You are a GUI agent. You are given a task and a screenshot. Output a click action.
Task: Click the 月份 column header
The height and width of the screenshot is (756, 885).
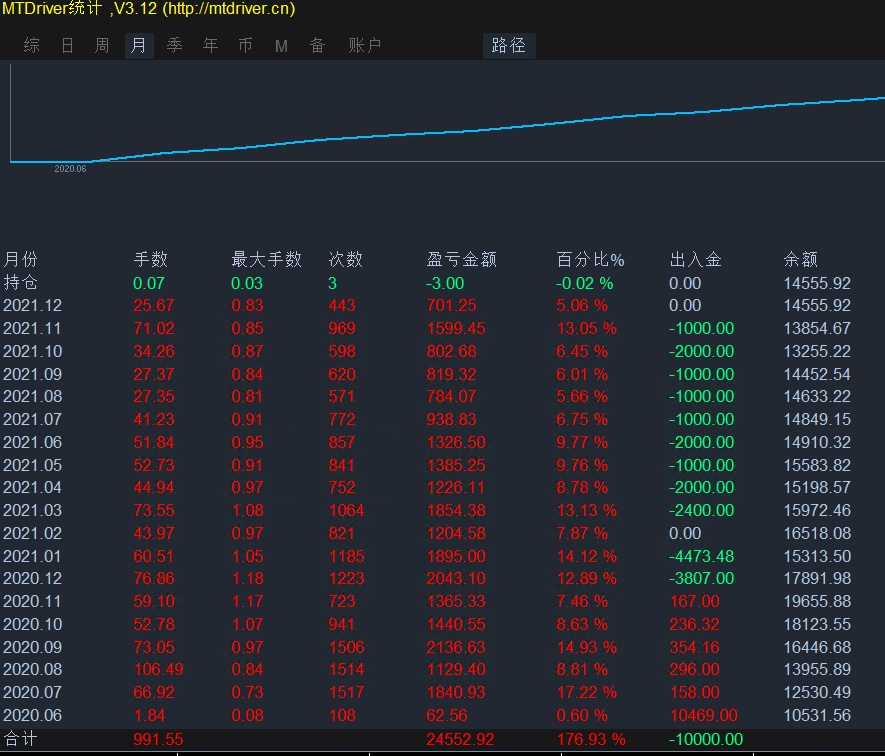coord(21,259)
